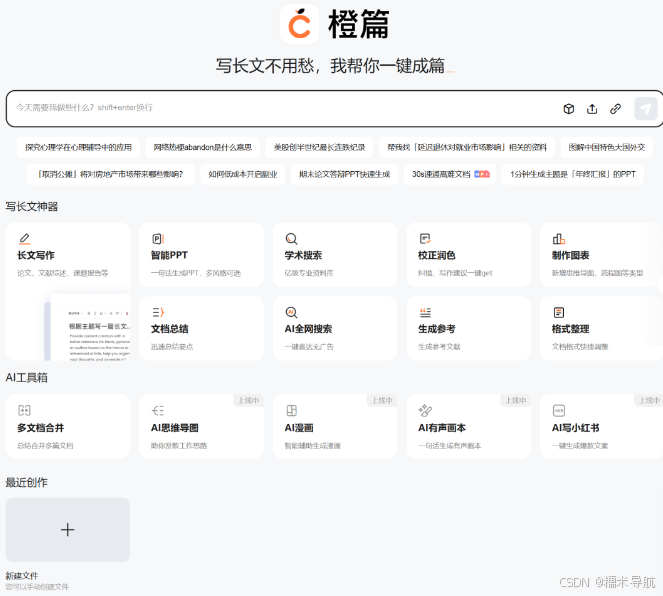Viewport: 663px width, 596px height.
Task: Click the 上线中 badge on AI有声画本
Action: (516, 400)
